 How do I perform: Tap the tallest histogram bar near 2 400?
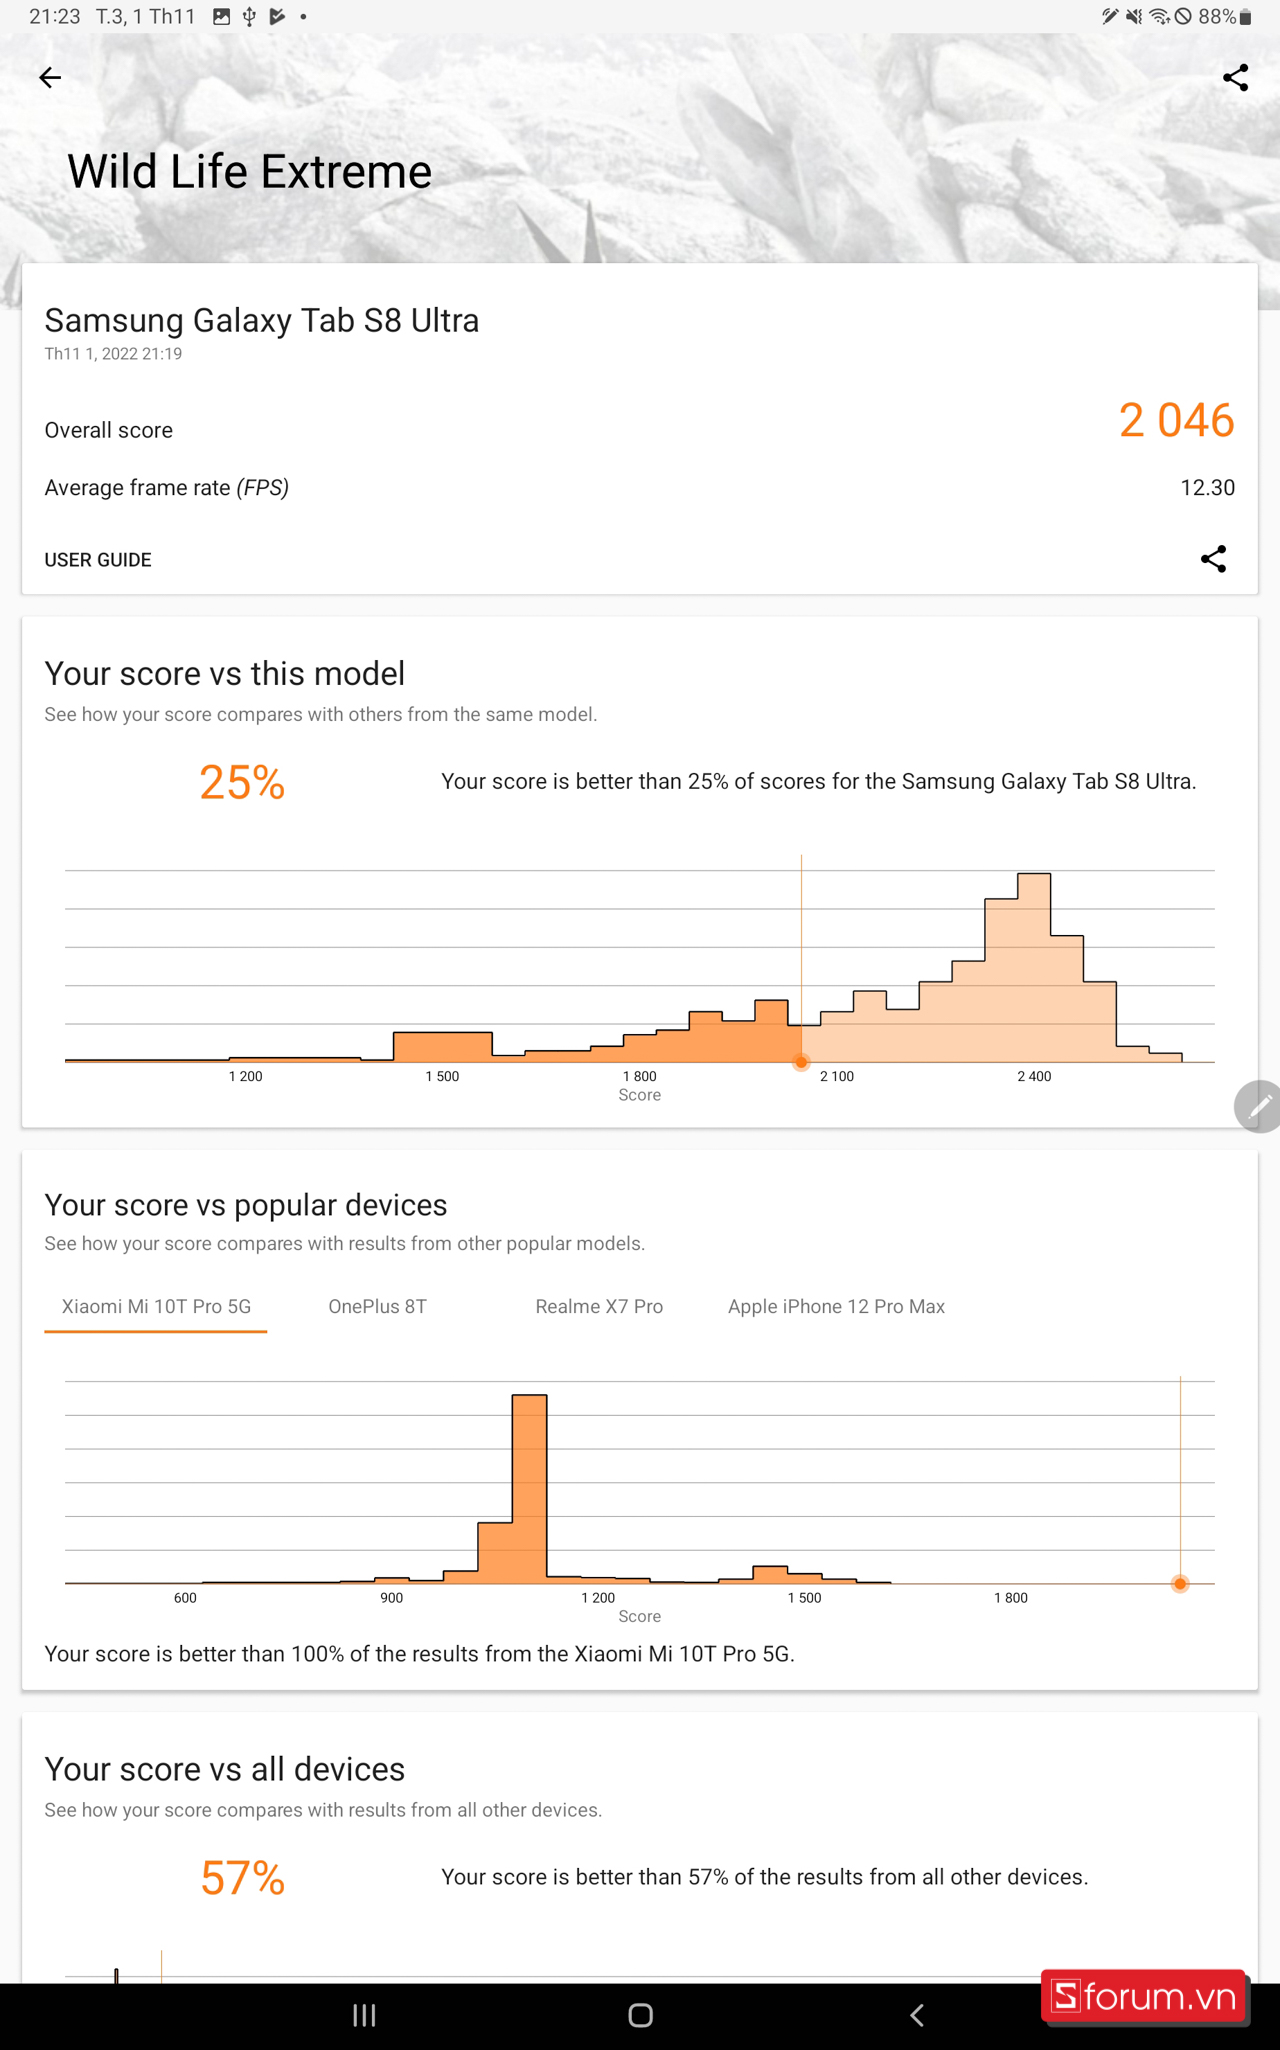(x=1034, y=967)
